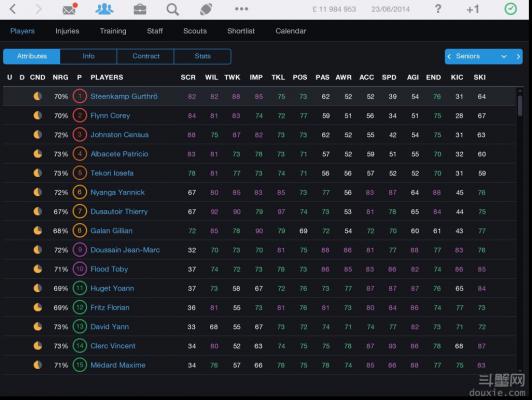Open the question mark help icon

[438, 9]
